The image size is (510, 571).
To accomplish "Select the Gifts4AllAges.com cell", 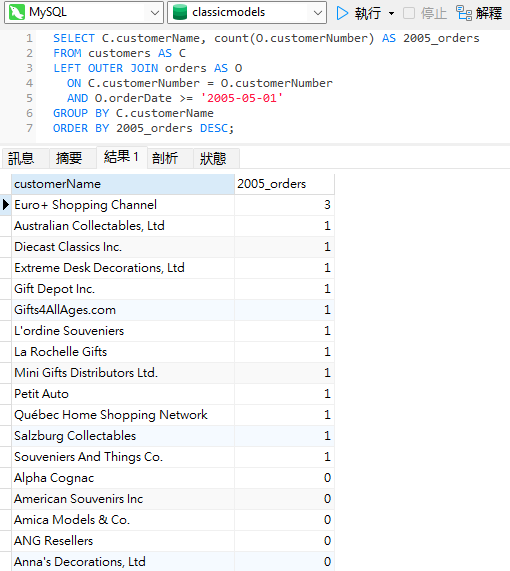I will 123,310.
